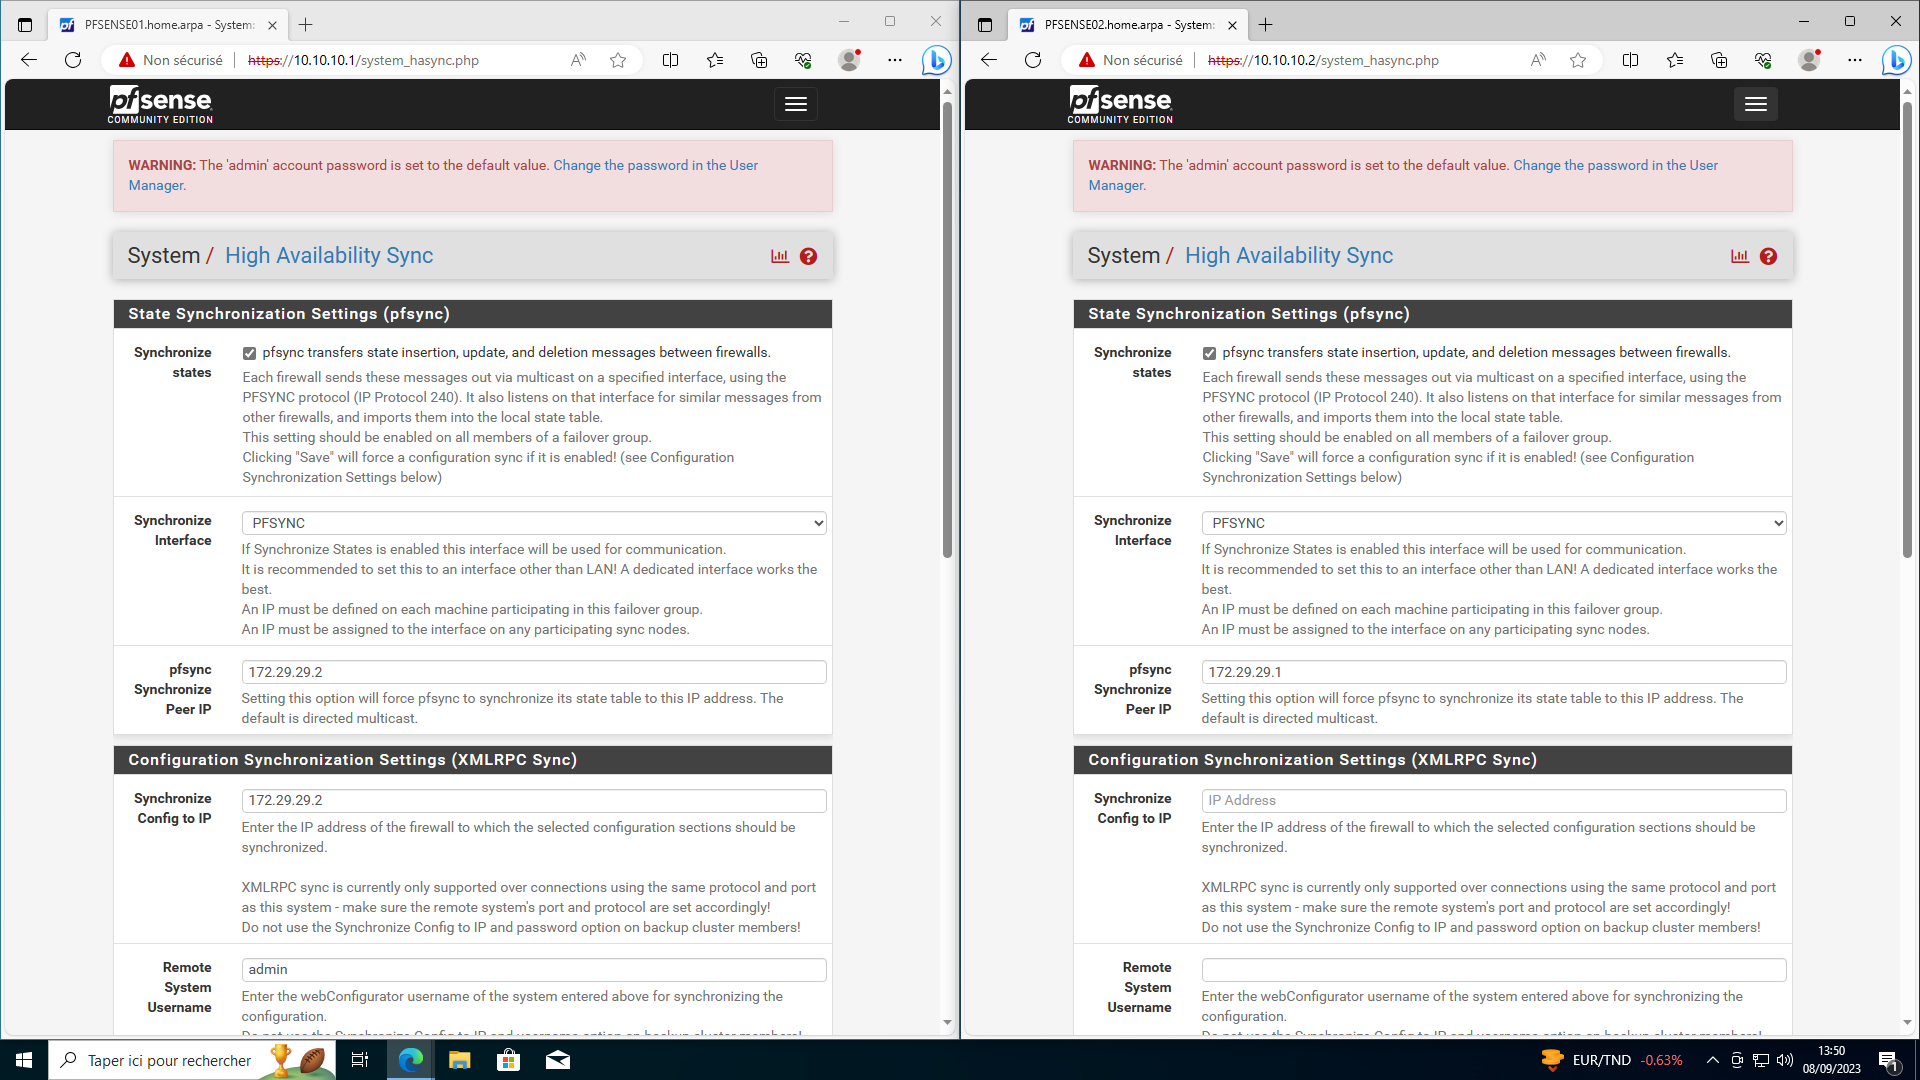Open File Explorer from the taskbar
This screenshot has width=1920, height=1080.
click(459, 1060)
